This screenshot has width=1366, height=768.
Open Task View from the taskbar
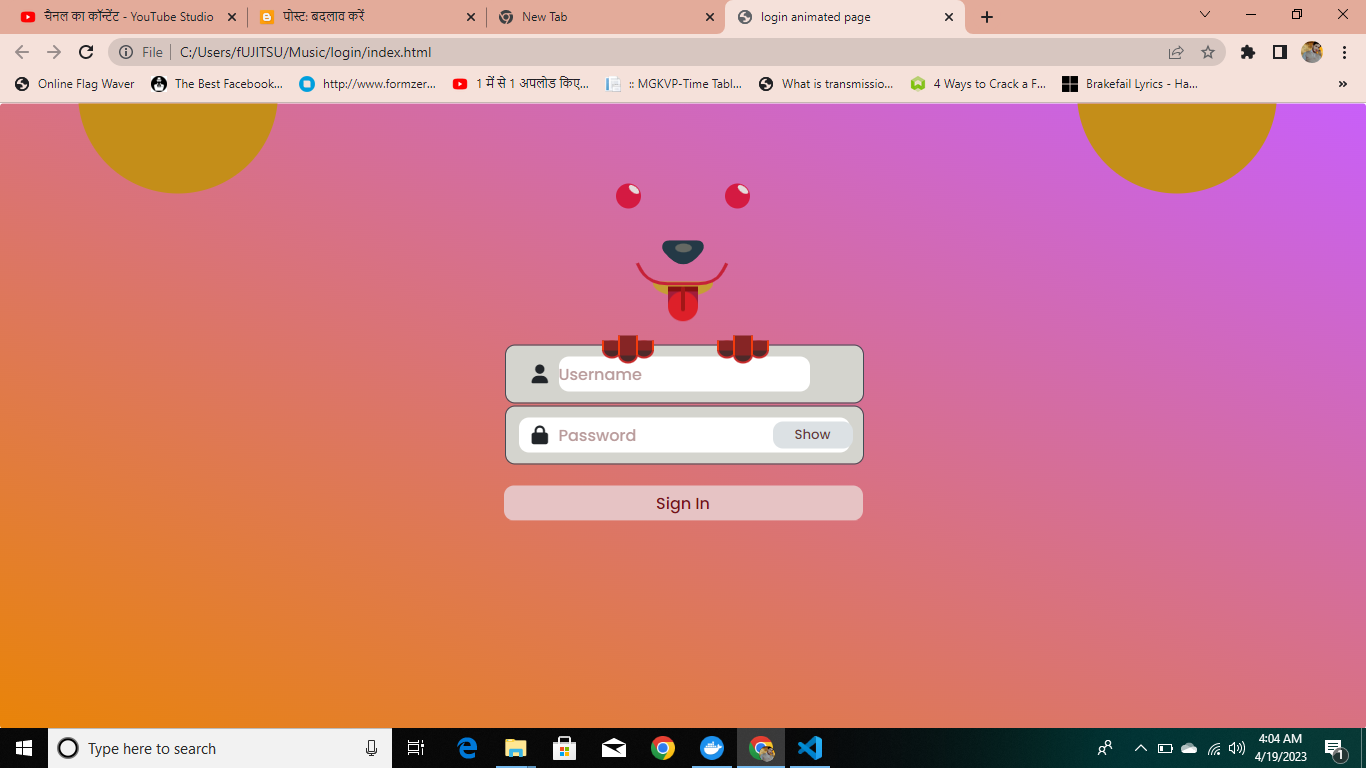coord(416,748)
